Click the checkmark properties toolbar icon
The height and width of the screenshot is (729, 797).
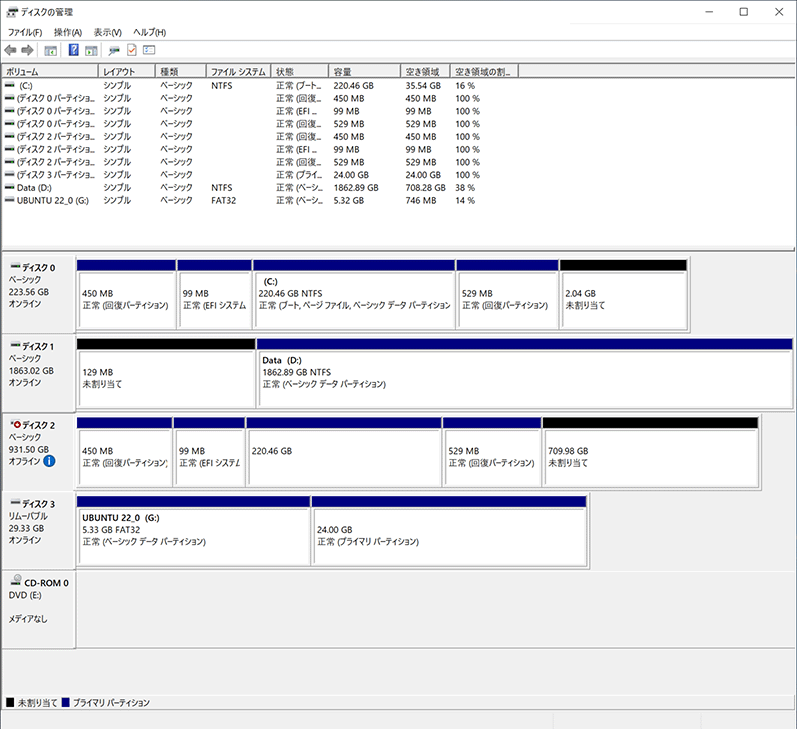pyautogui.click(x=132, y=50)
